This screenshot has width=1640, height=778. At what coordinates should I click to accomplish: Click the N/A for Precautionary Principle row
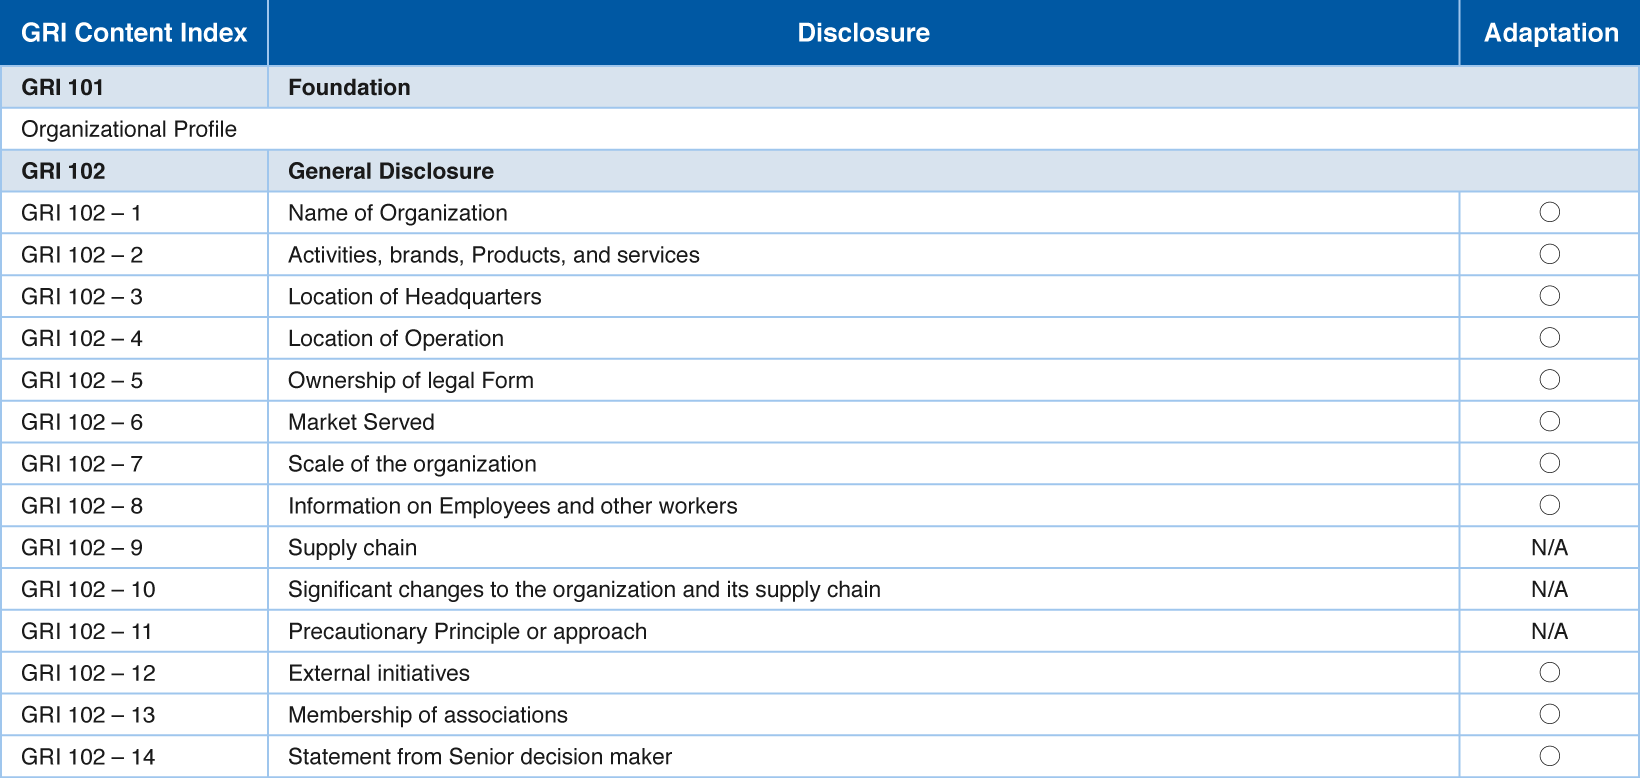click(x=1550, y=632)
